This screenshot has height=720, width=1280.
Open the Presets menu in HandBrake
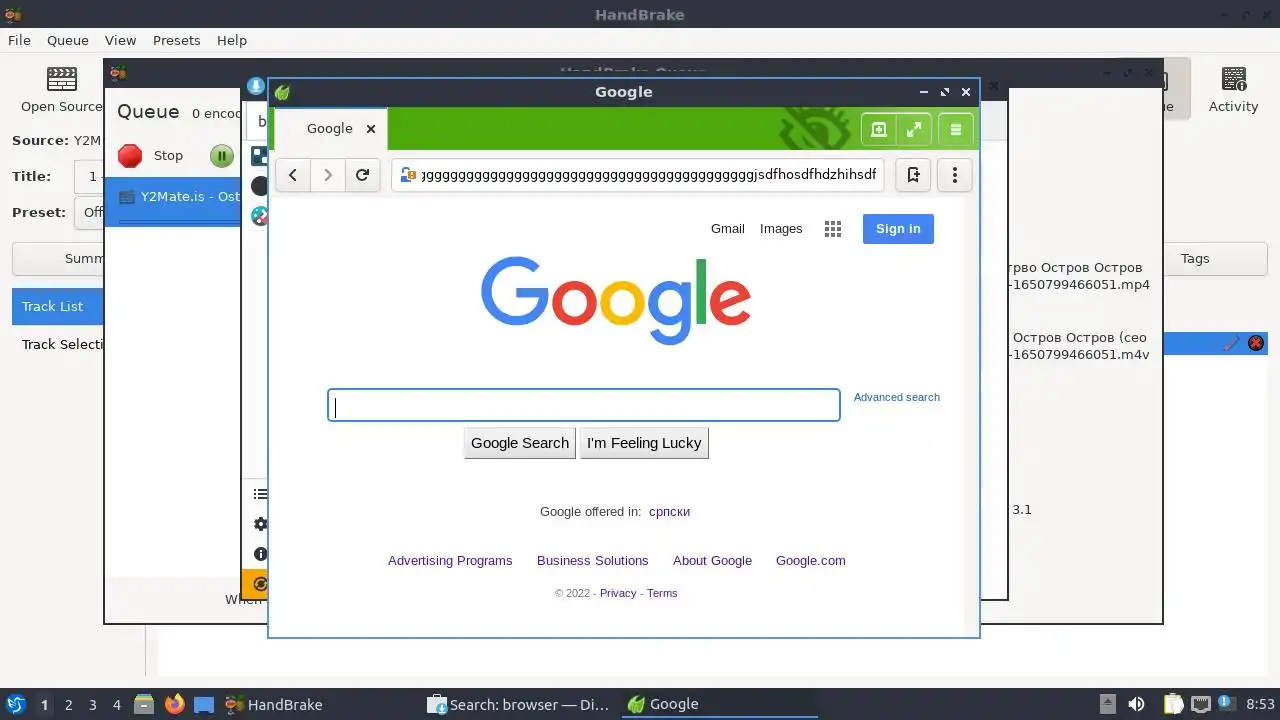tap(176, 40)
